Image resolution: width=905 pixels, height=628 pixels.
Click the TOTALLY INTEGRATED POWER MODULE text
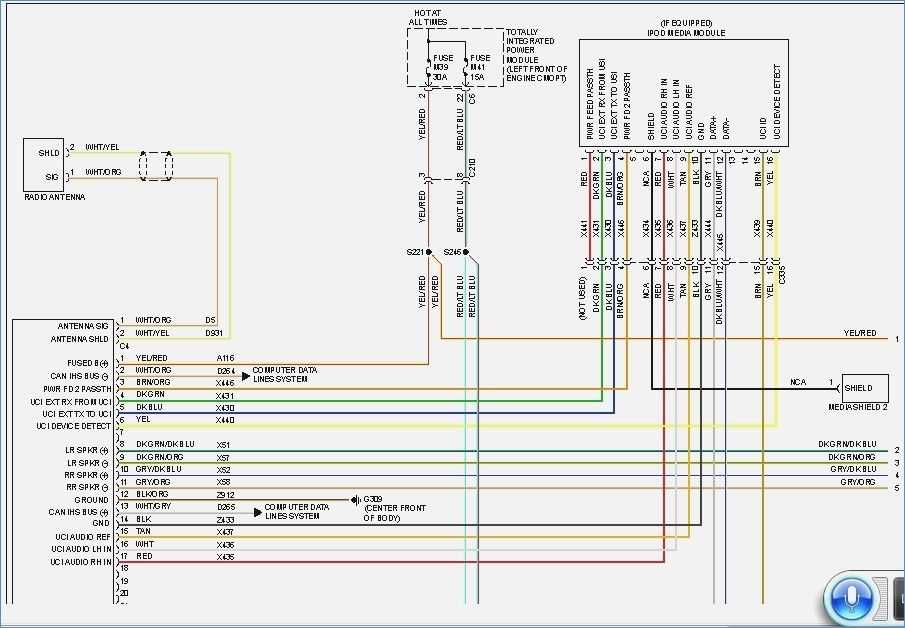coord(532,53)
